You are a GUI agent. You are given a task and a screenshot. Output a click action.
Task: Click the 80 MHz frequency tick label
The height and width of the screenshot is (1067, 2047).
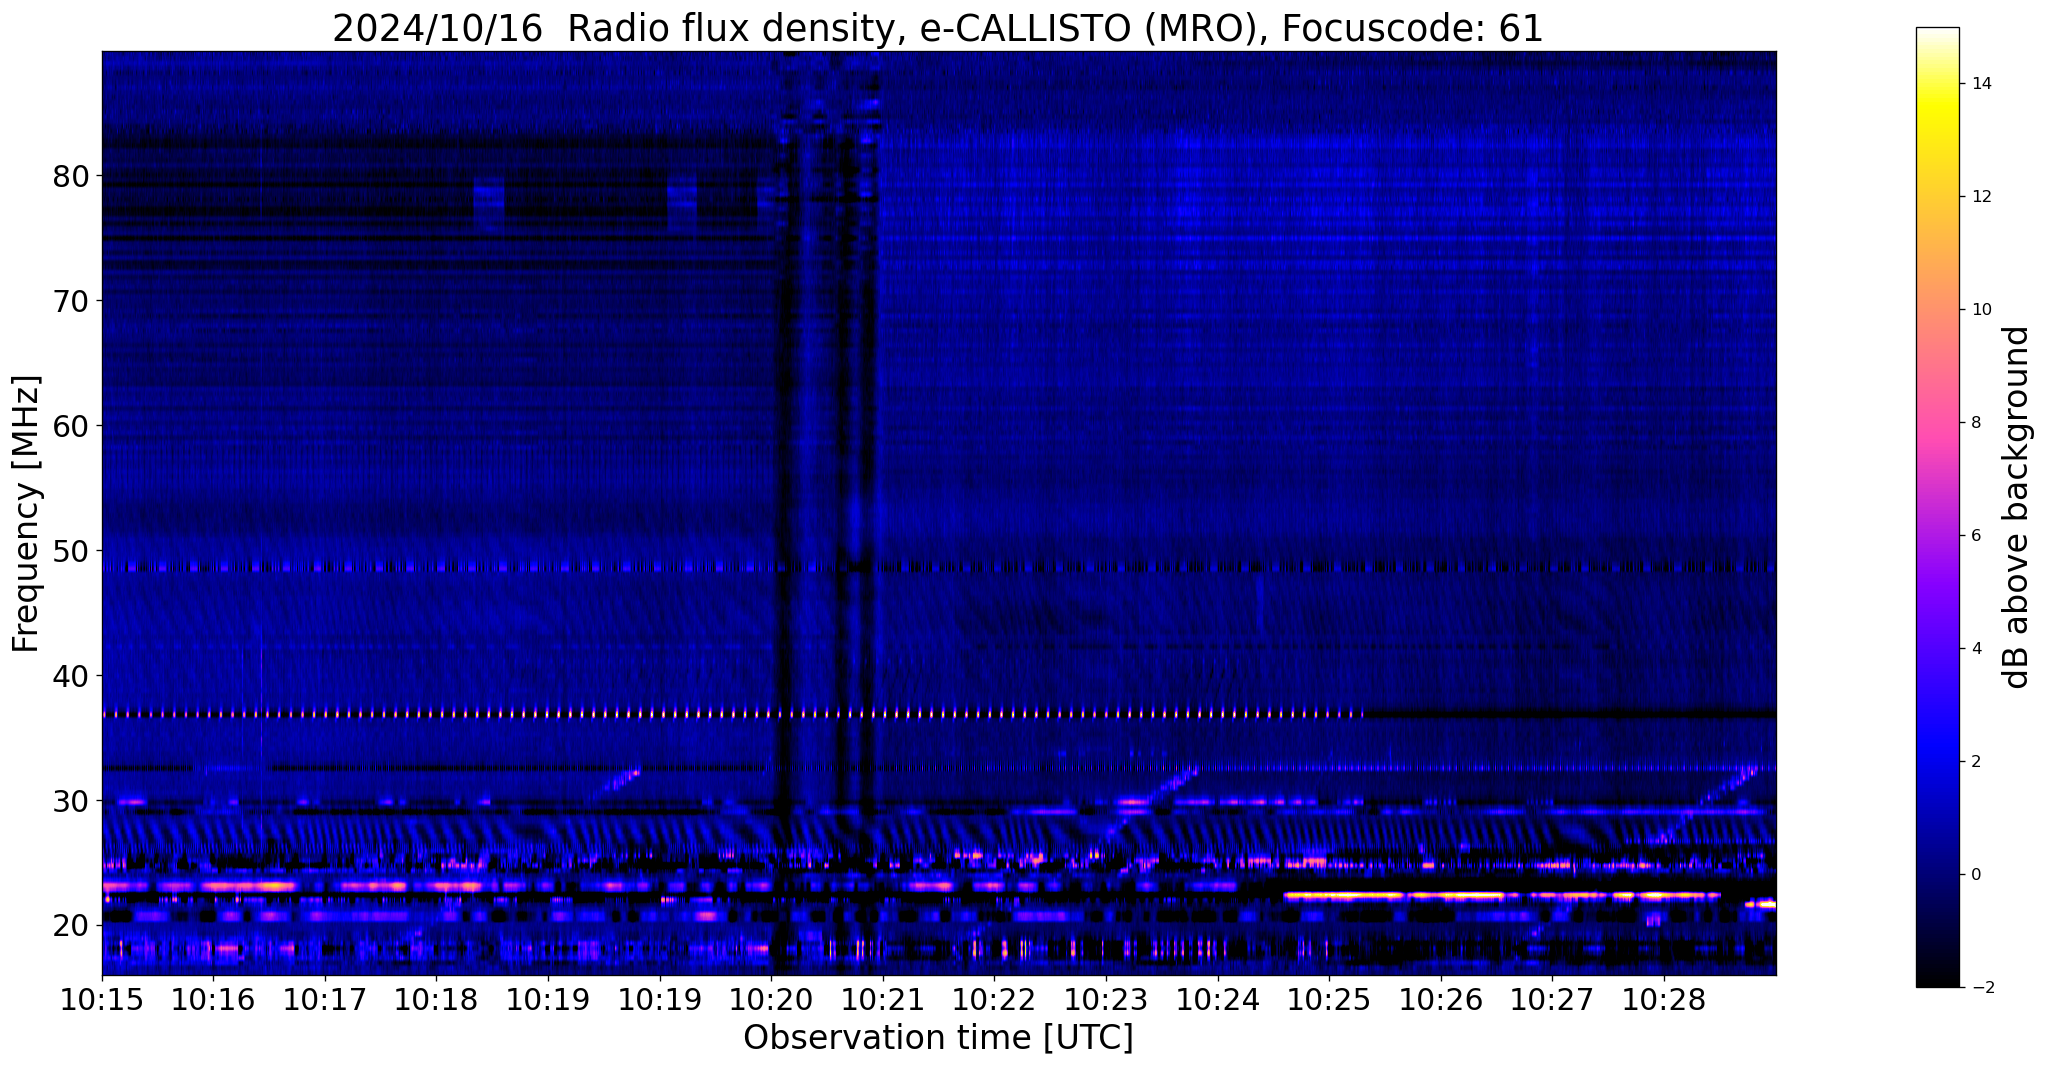point(70,176)
